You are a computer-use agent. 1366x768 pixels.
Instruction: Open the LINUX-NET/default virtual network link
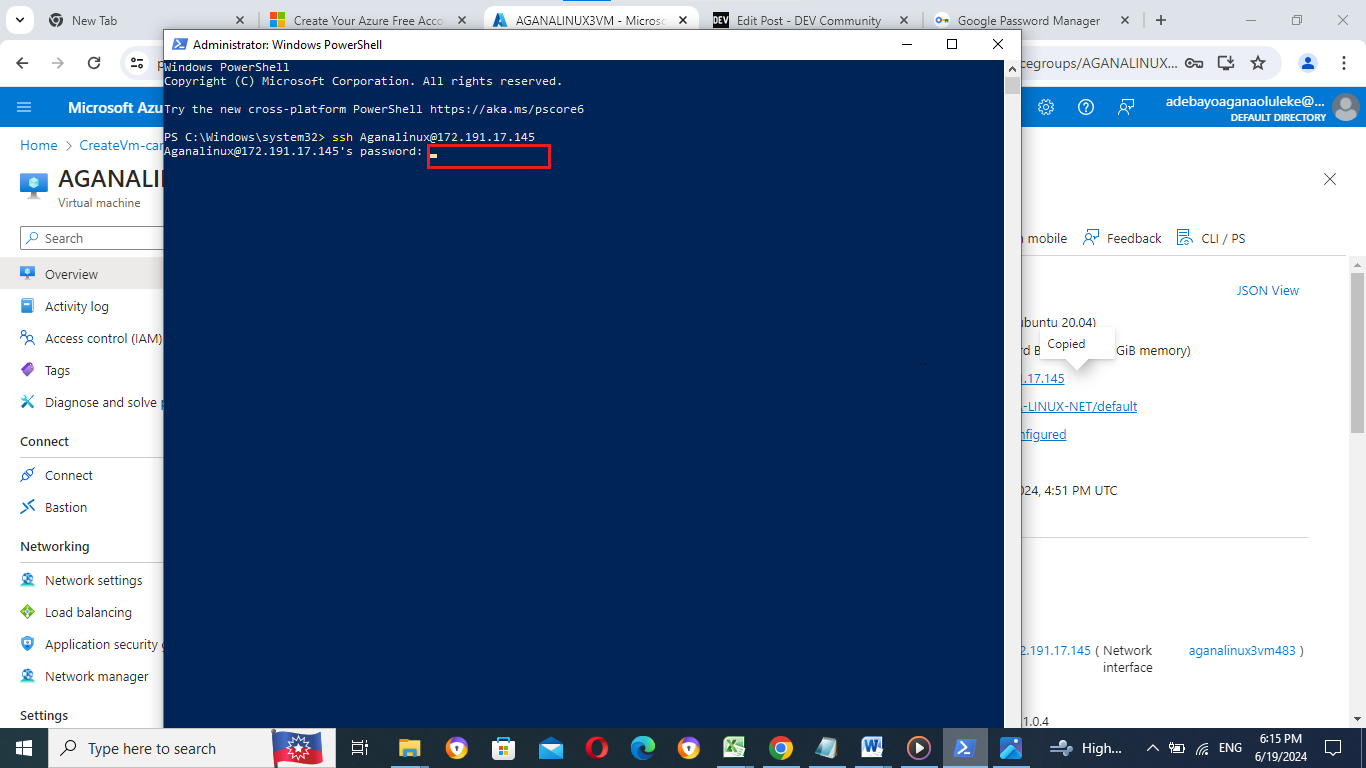pyautogui.click(x=1078, y=406)
